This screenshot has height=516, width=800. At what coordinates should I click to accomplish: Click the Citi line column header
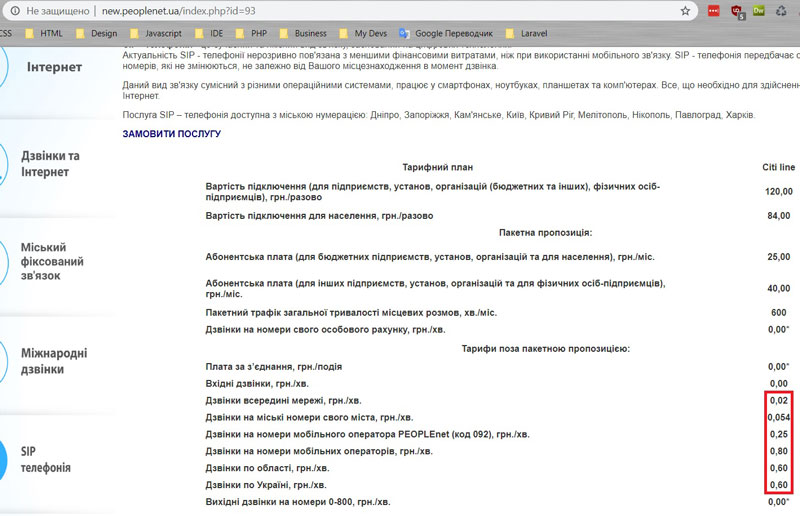[779, 167]
